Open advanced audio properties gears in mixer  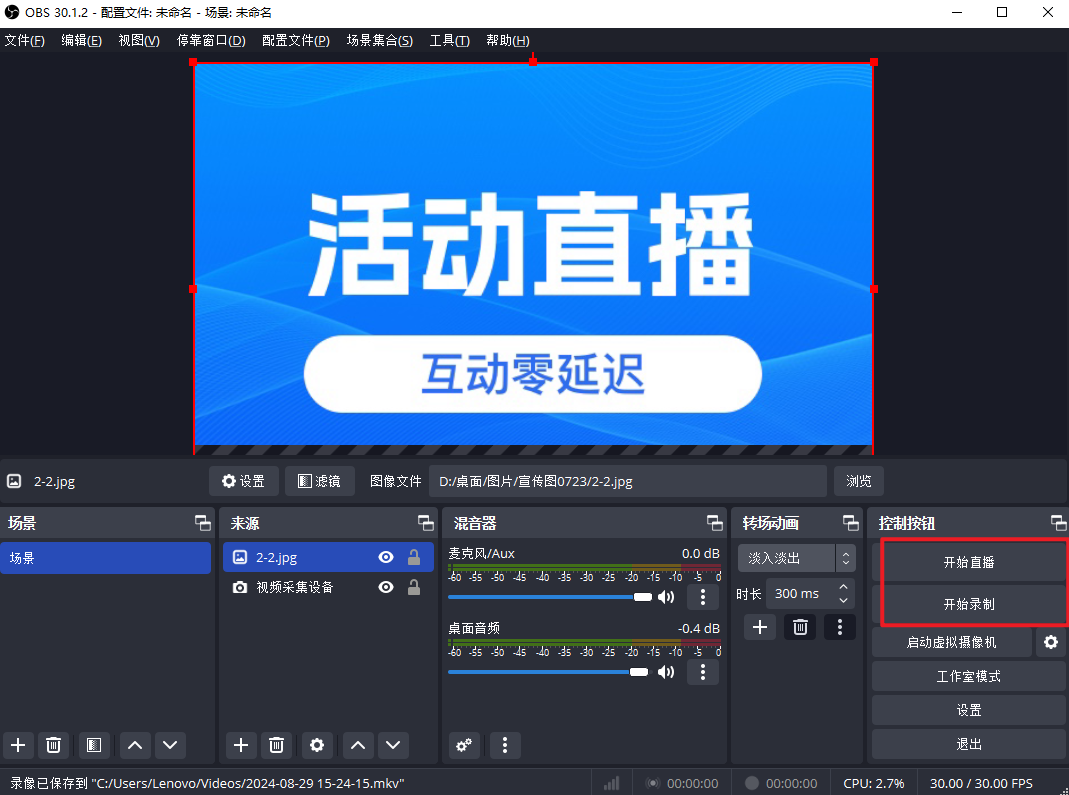point(464,744)
